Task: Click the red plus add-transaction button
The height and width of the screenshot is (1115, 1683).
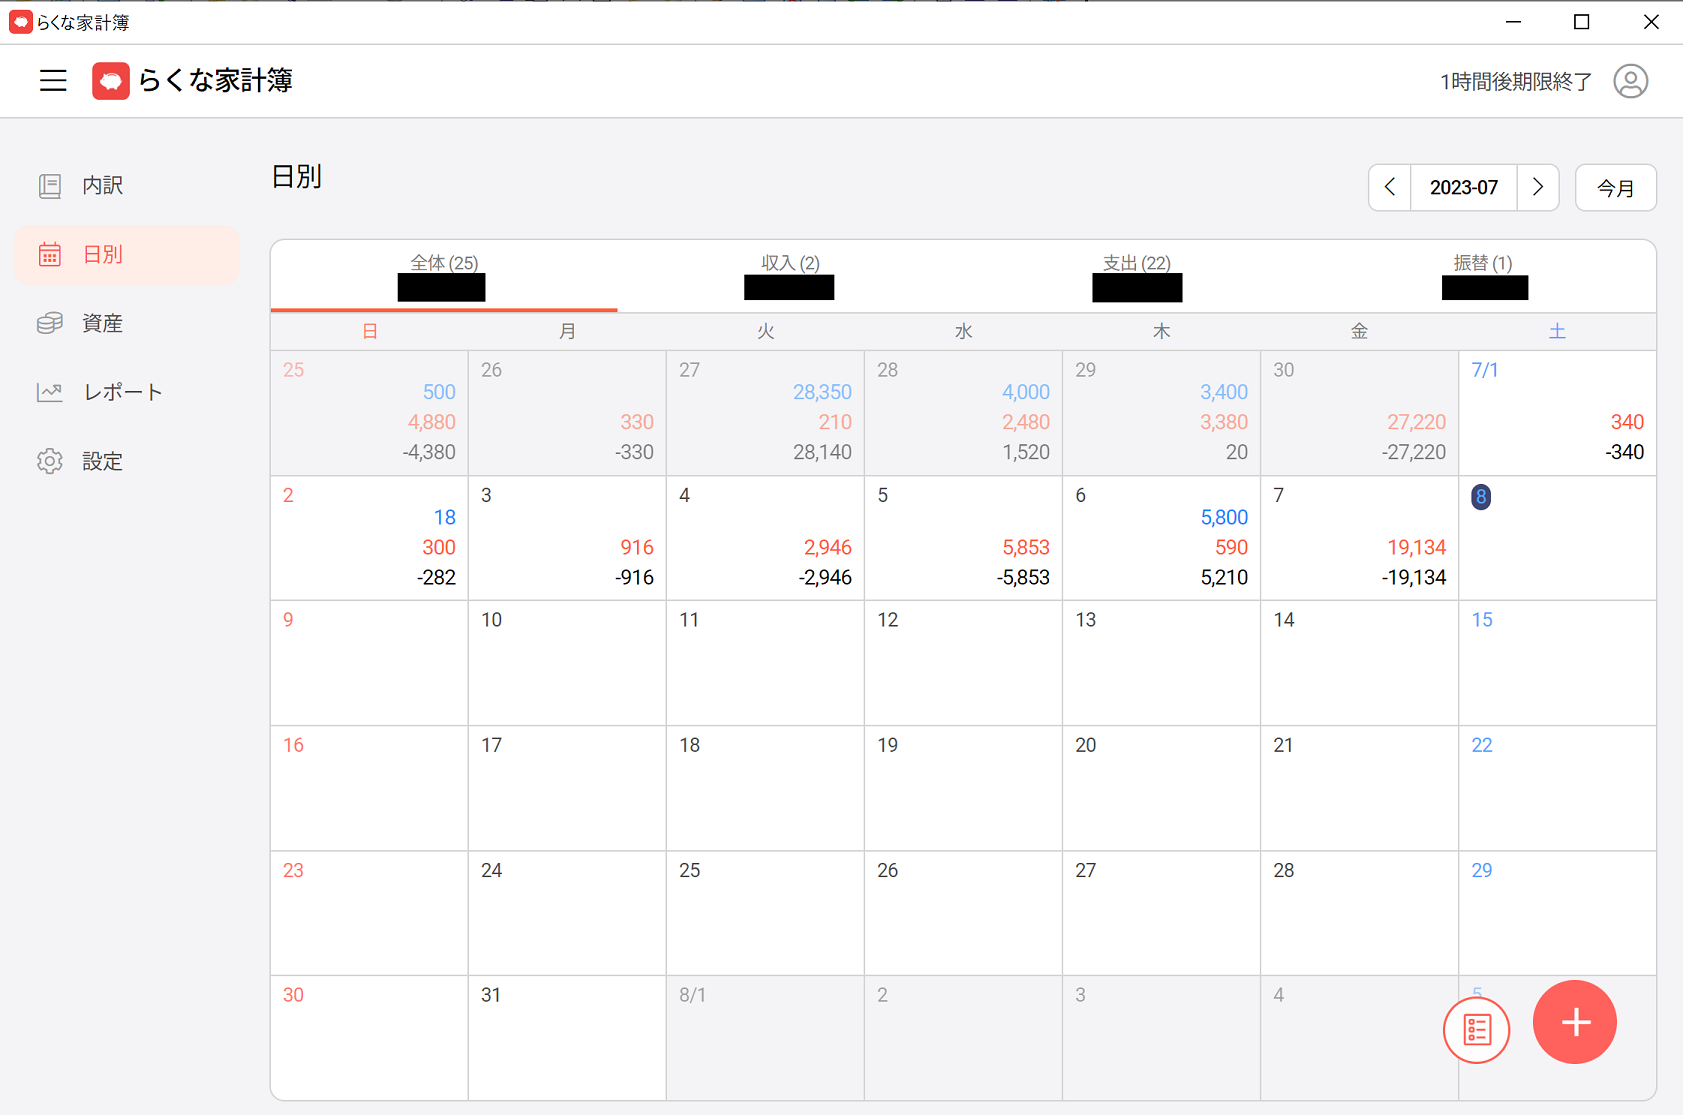Action: [1574, 1022]
